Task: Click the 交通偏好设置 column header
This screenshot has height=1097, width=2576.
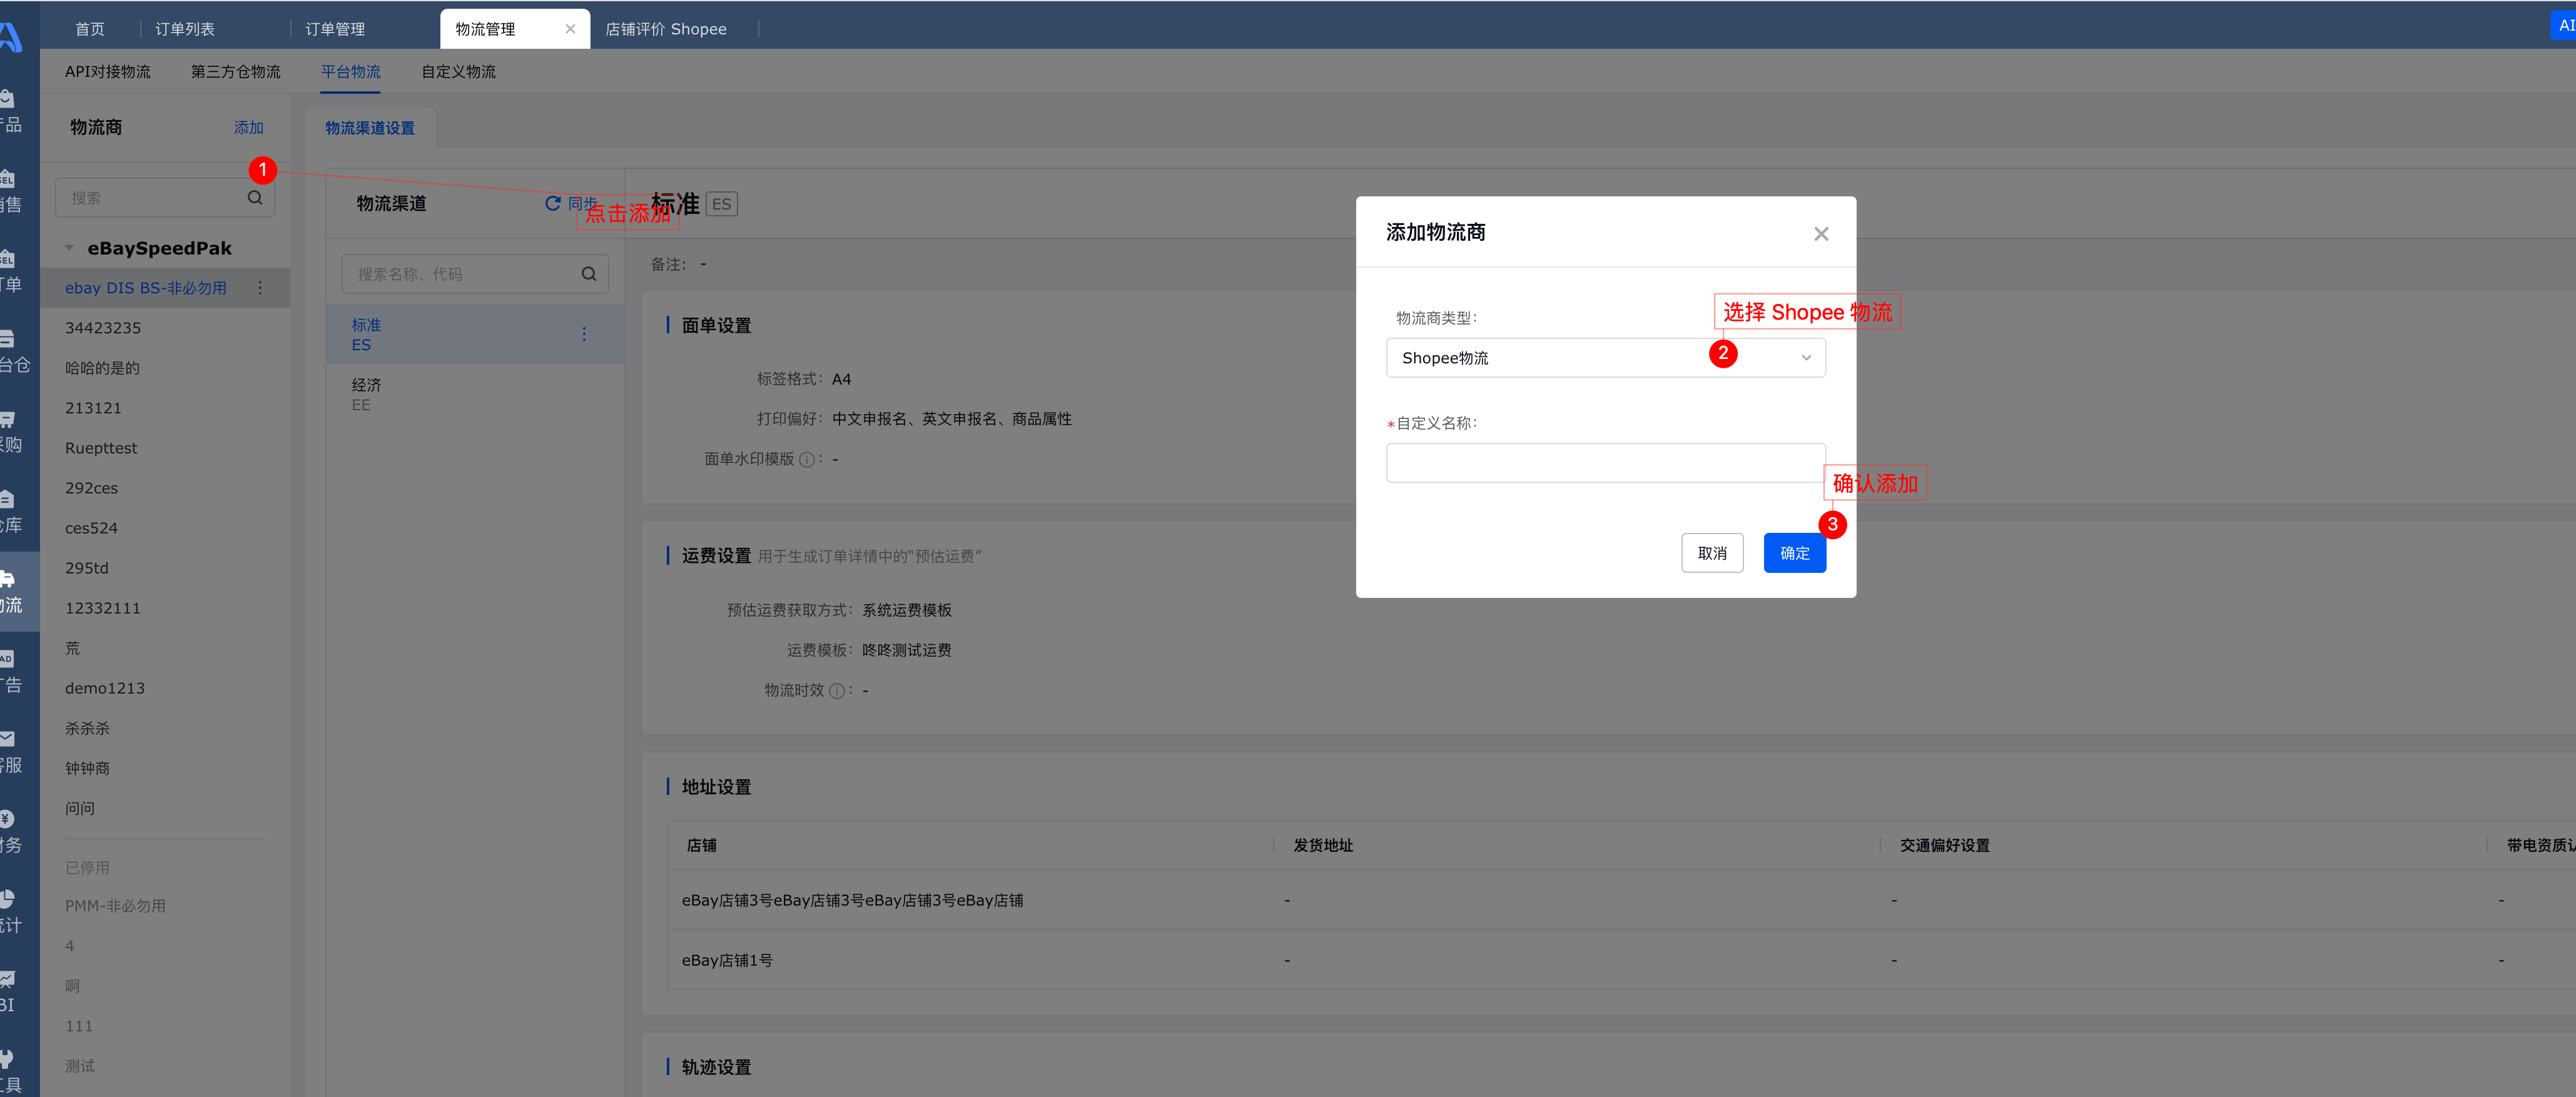Action: pos(1944,846)
